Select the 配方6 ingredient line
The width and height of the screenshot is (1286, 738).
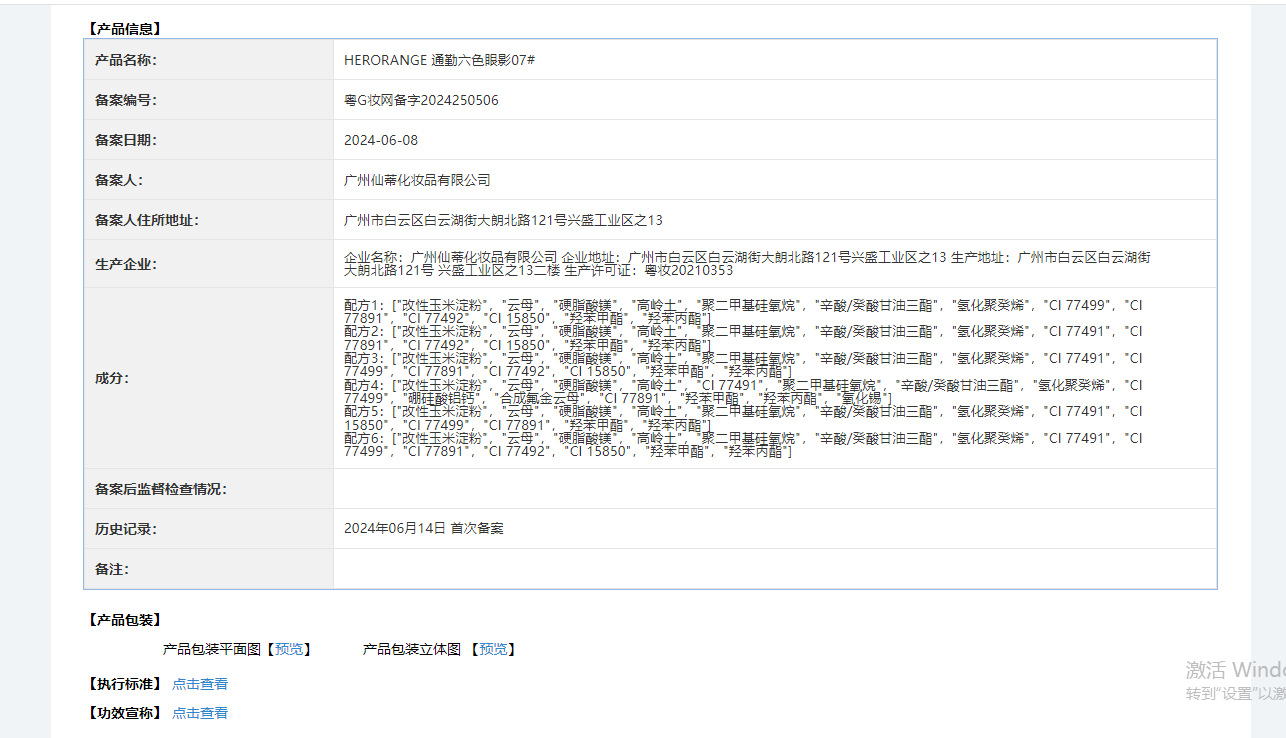[743, 445]
